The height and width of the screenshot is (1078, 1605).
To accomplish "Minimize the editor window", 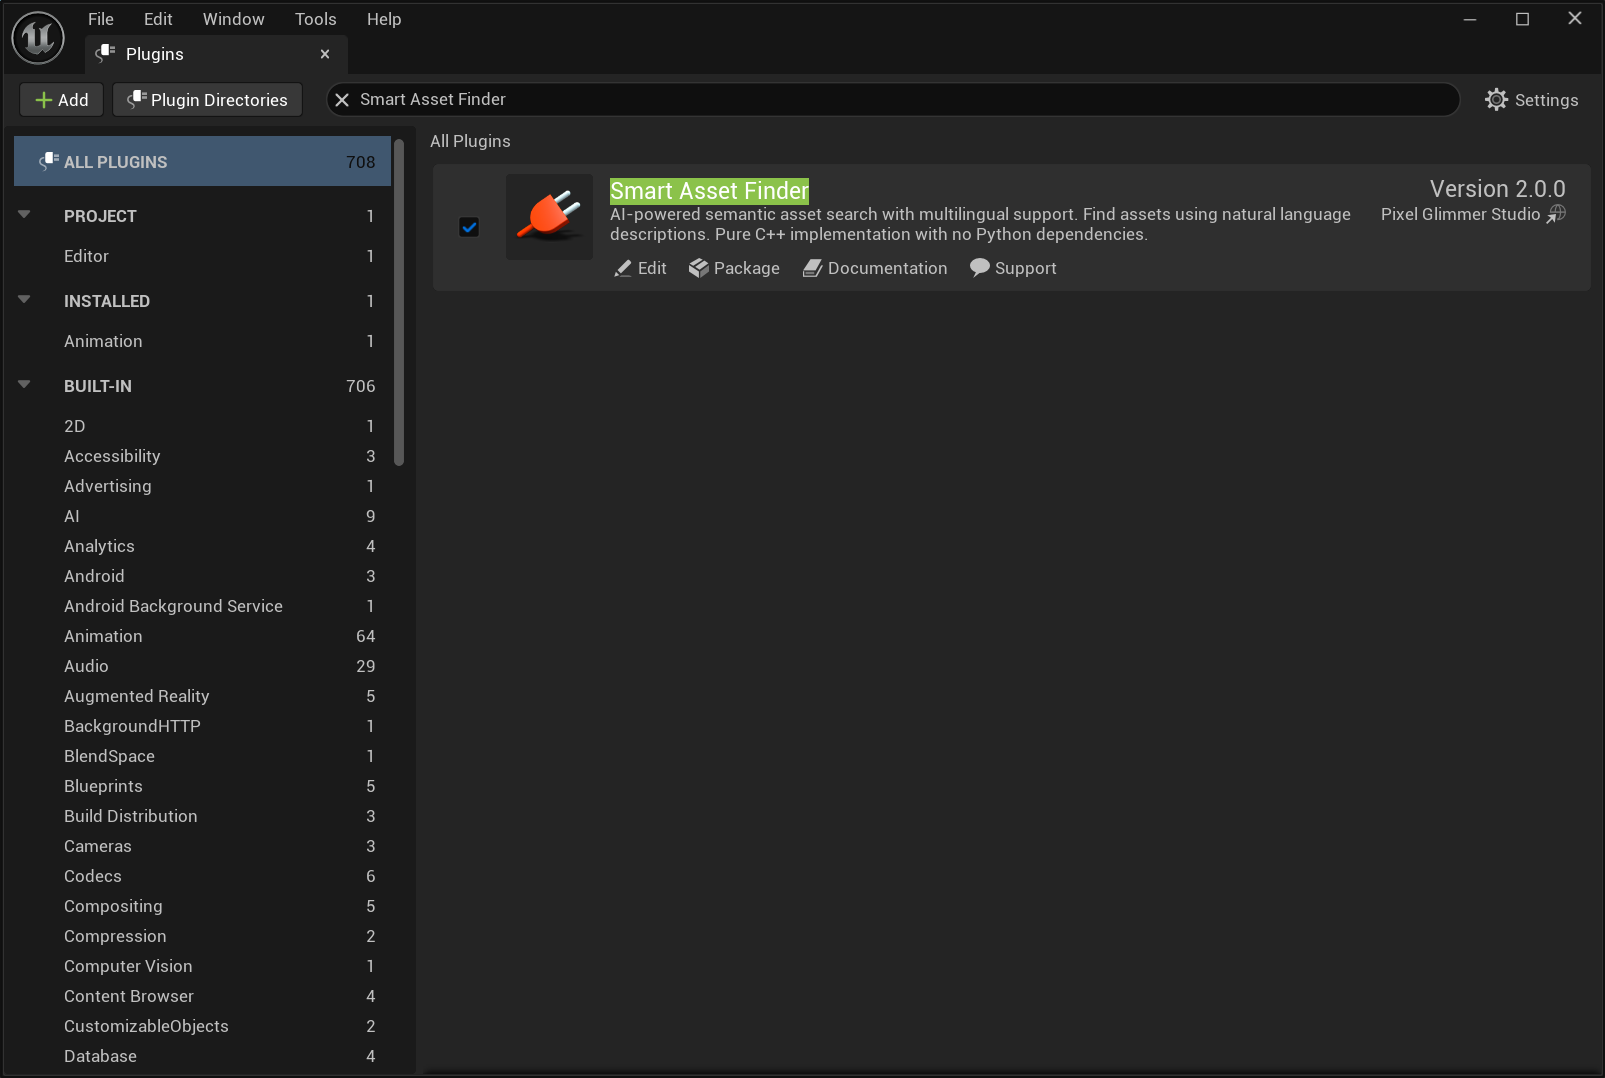I will (x=1470, y=19).
